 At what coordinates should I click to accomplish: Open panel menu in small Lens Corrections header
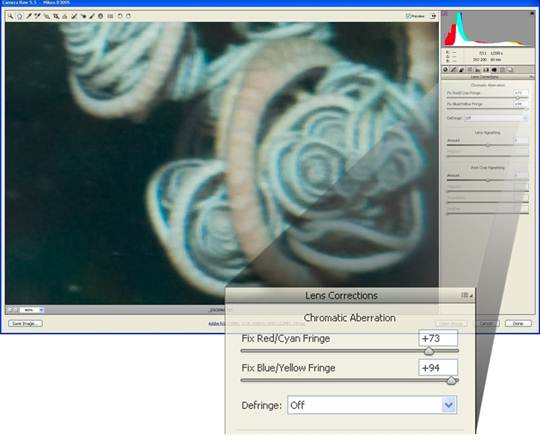click(531, 77)
